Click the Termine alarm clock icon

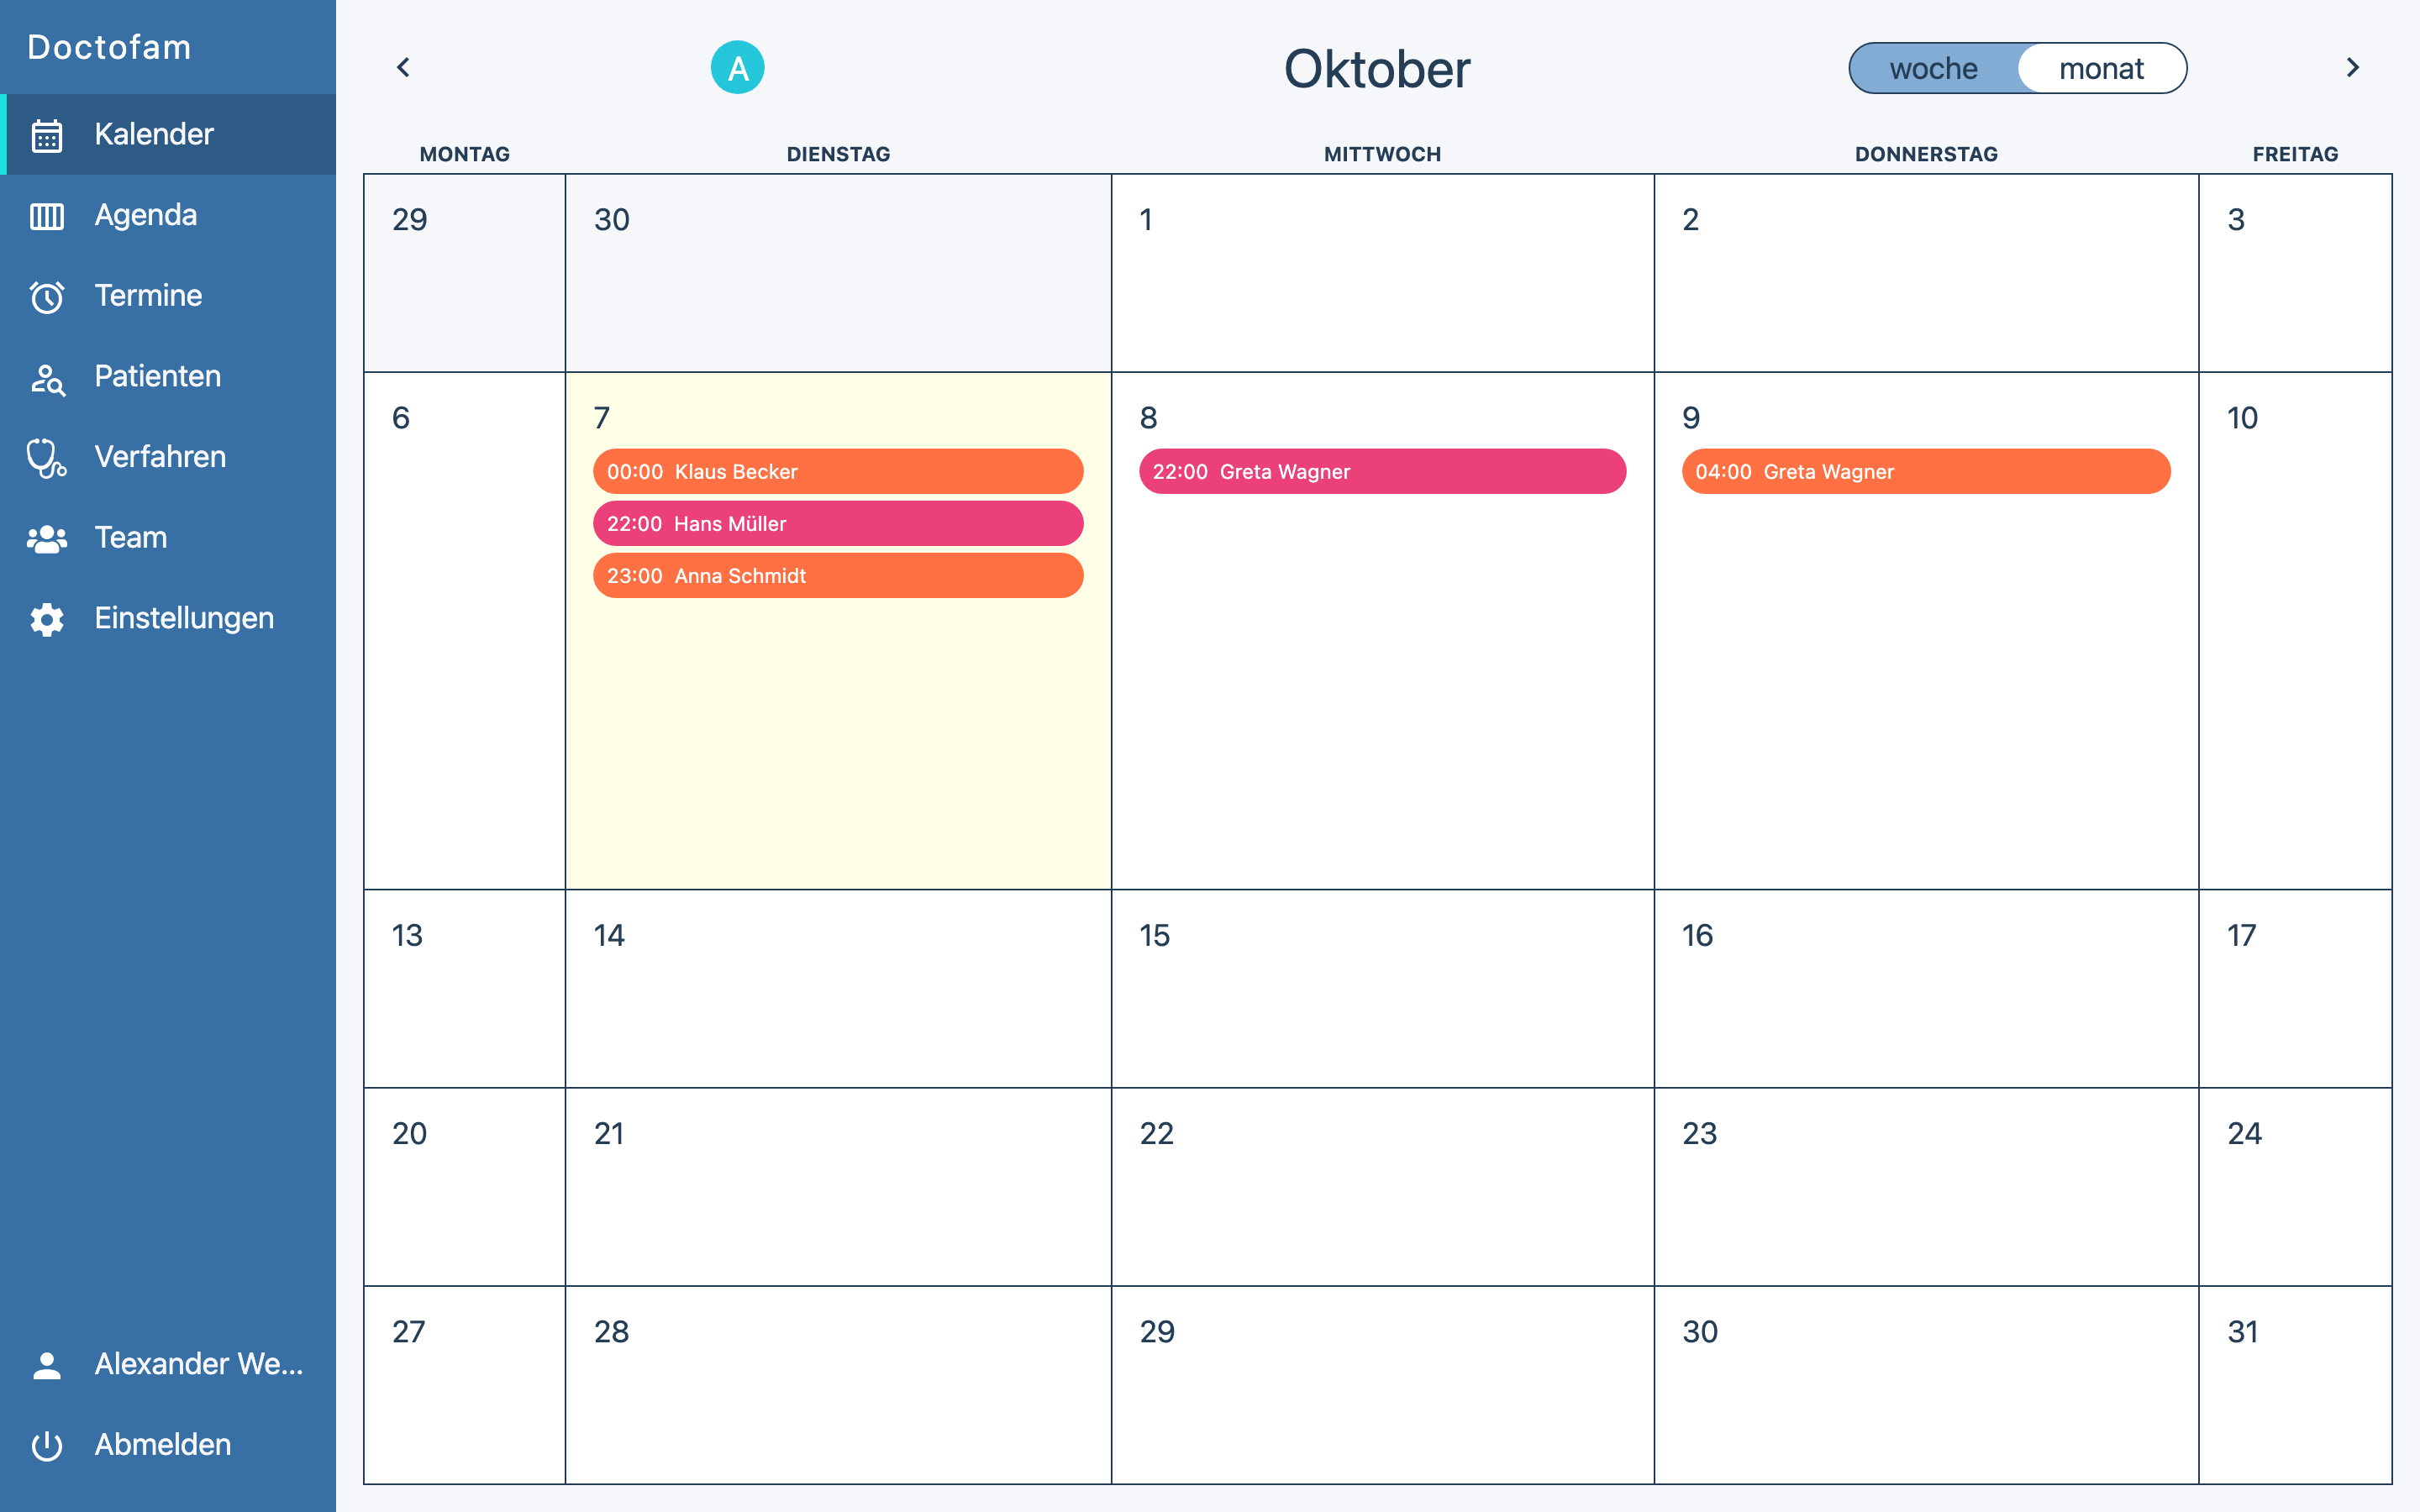click(47, 297)
